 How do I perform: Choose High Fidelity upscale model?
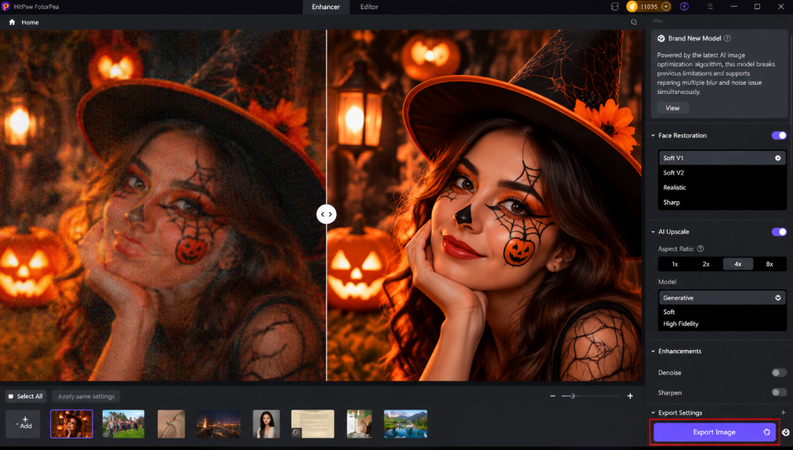click(722, 324)
